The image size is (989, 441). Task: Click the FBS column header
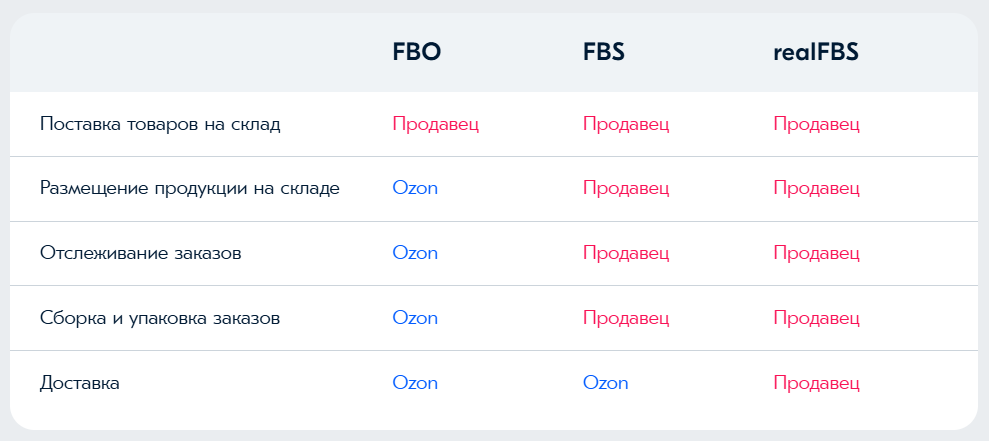pos(604,52)
